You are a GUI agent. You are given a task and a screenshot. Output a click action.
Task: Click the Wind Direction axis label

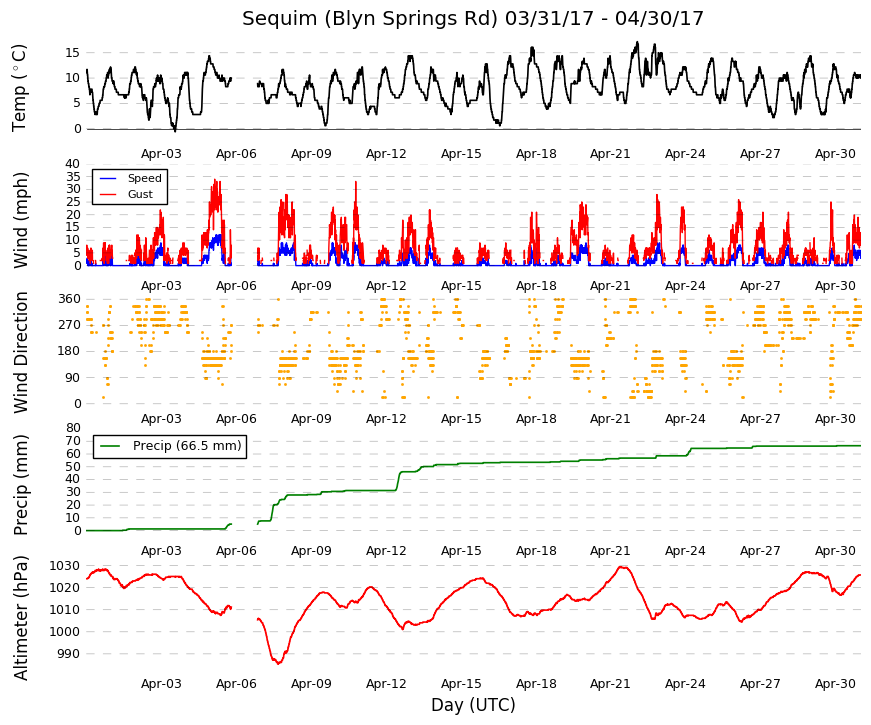(20, 352)
